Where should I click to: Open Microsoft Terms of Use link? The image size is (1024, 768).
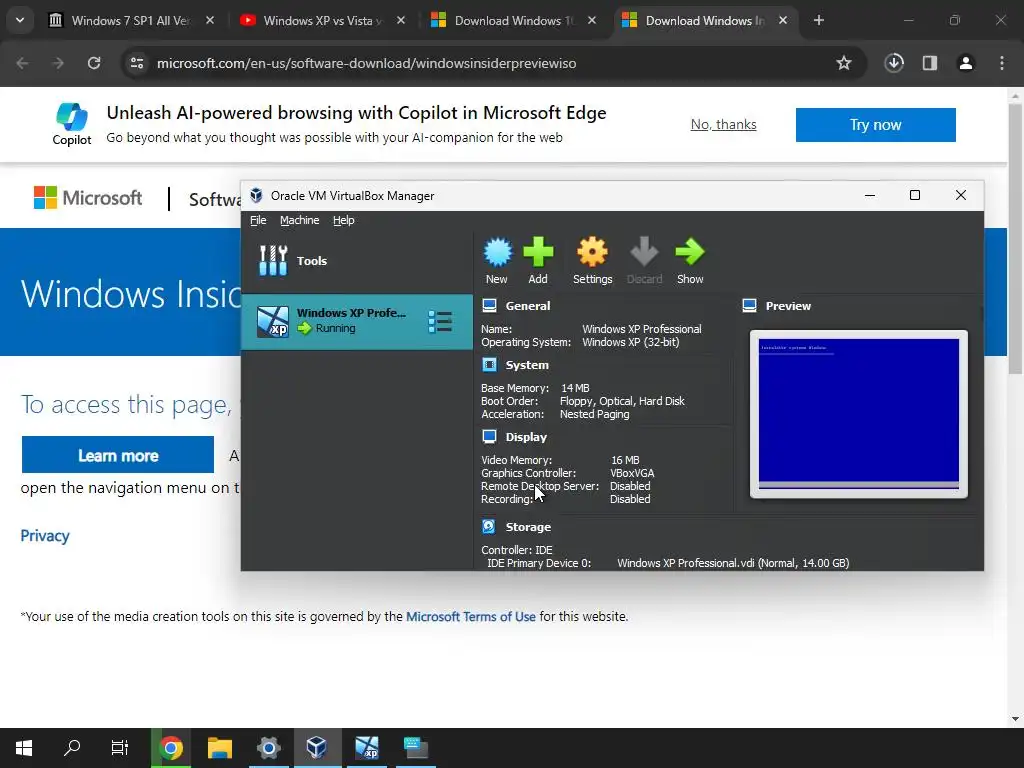tap(470, 616)
